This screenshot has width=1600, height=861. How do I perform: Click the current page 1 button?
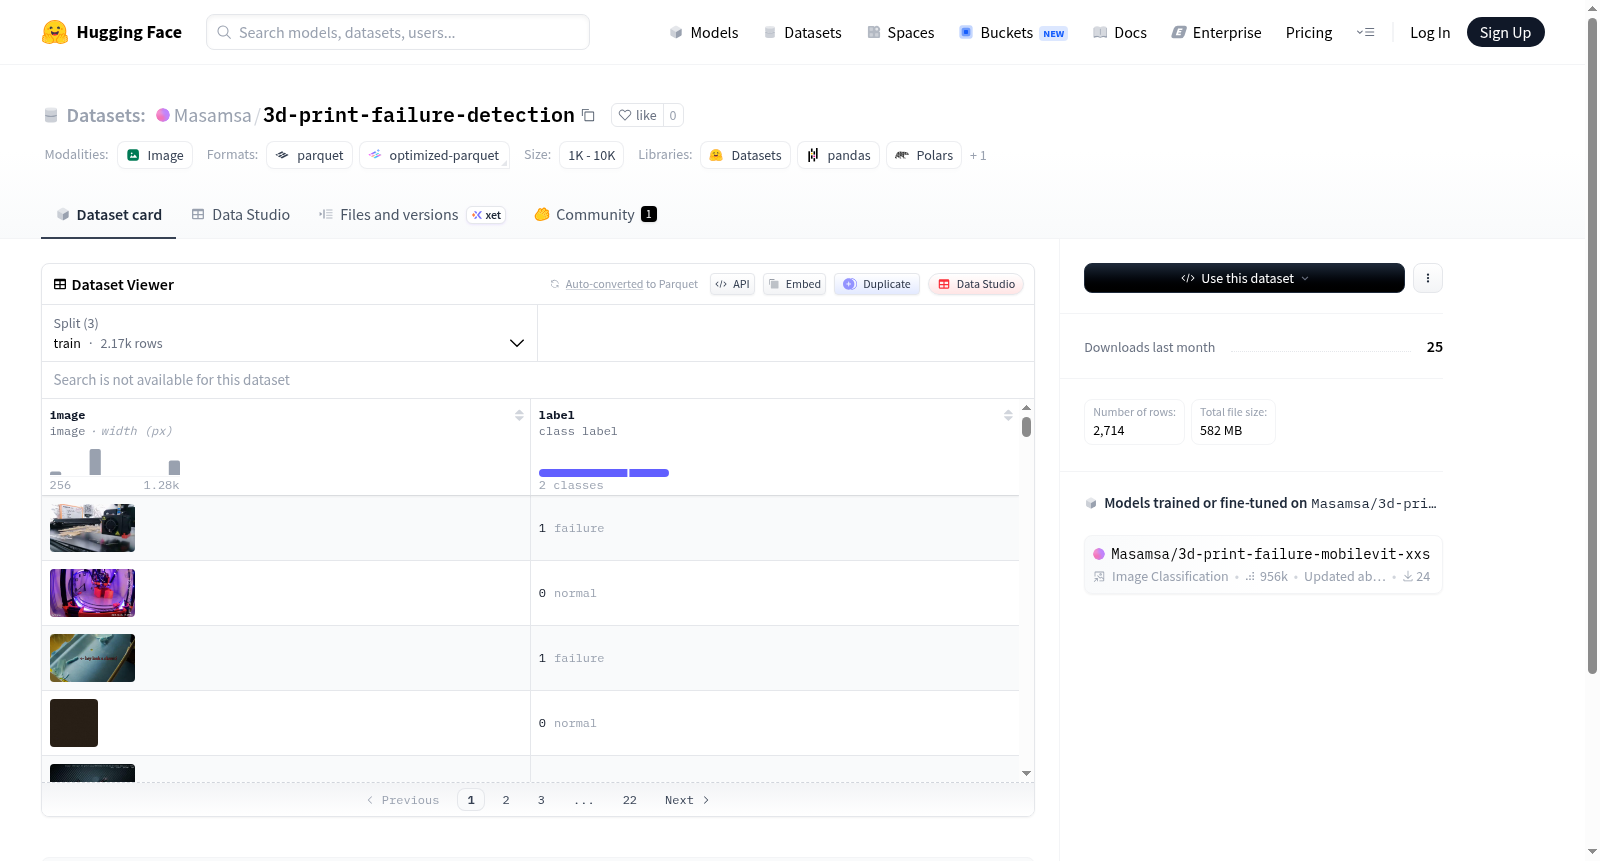pyautogui.click(x=471, y=800)
